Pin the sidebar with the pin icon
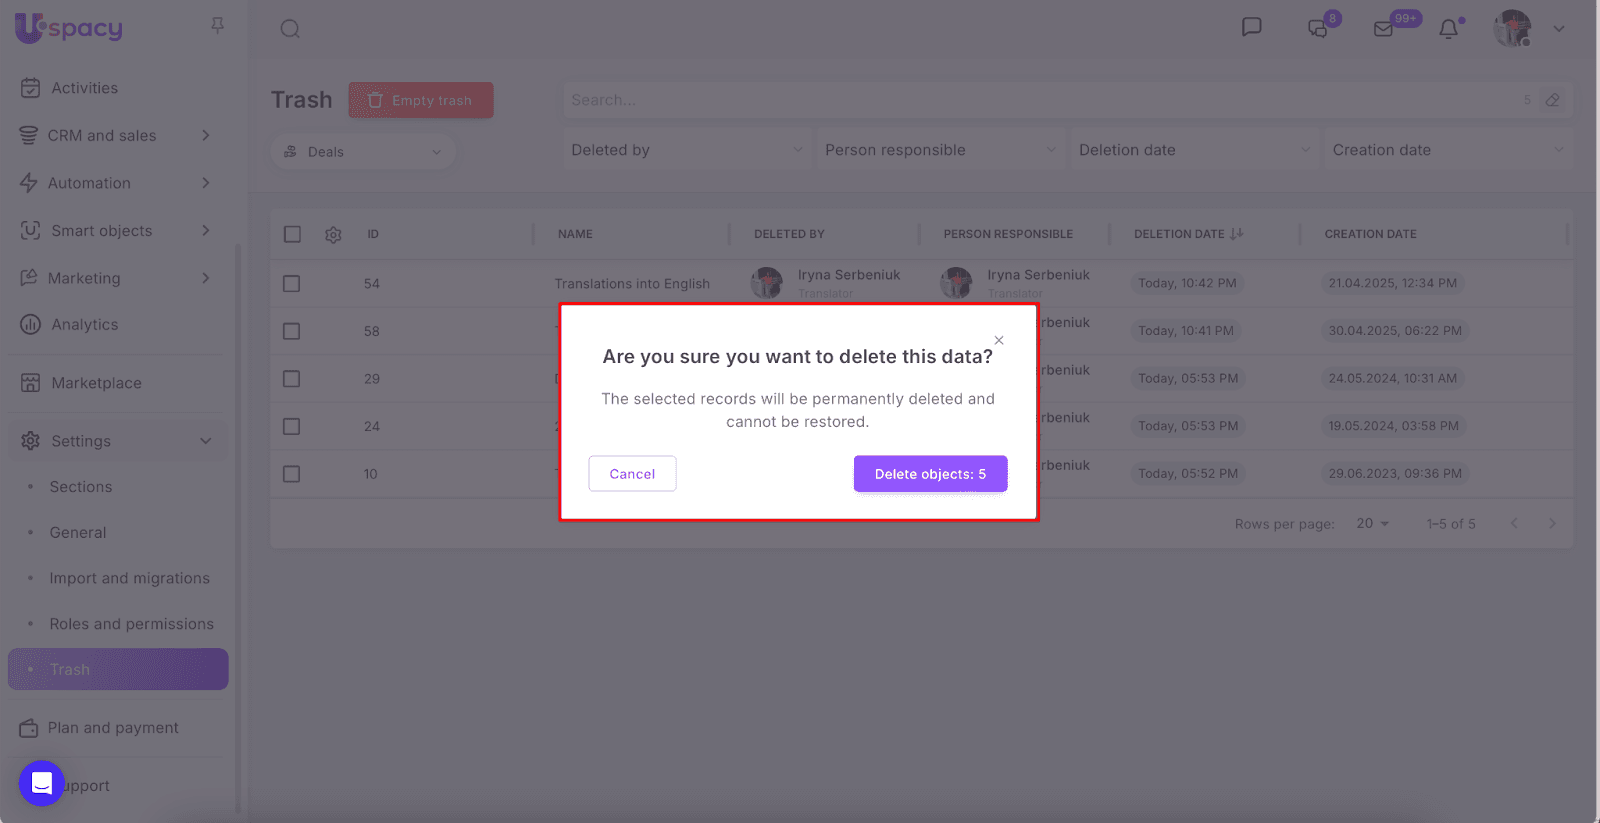The height and width of the screenshot is (823, 1600). 217,25
